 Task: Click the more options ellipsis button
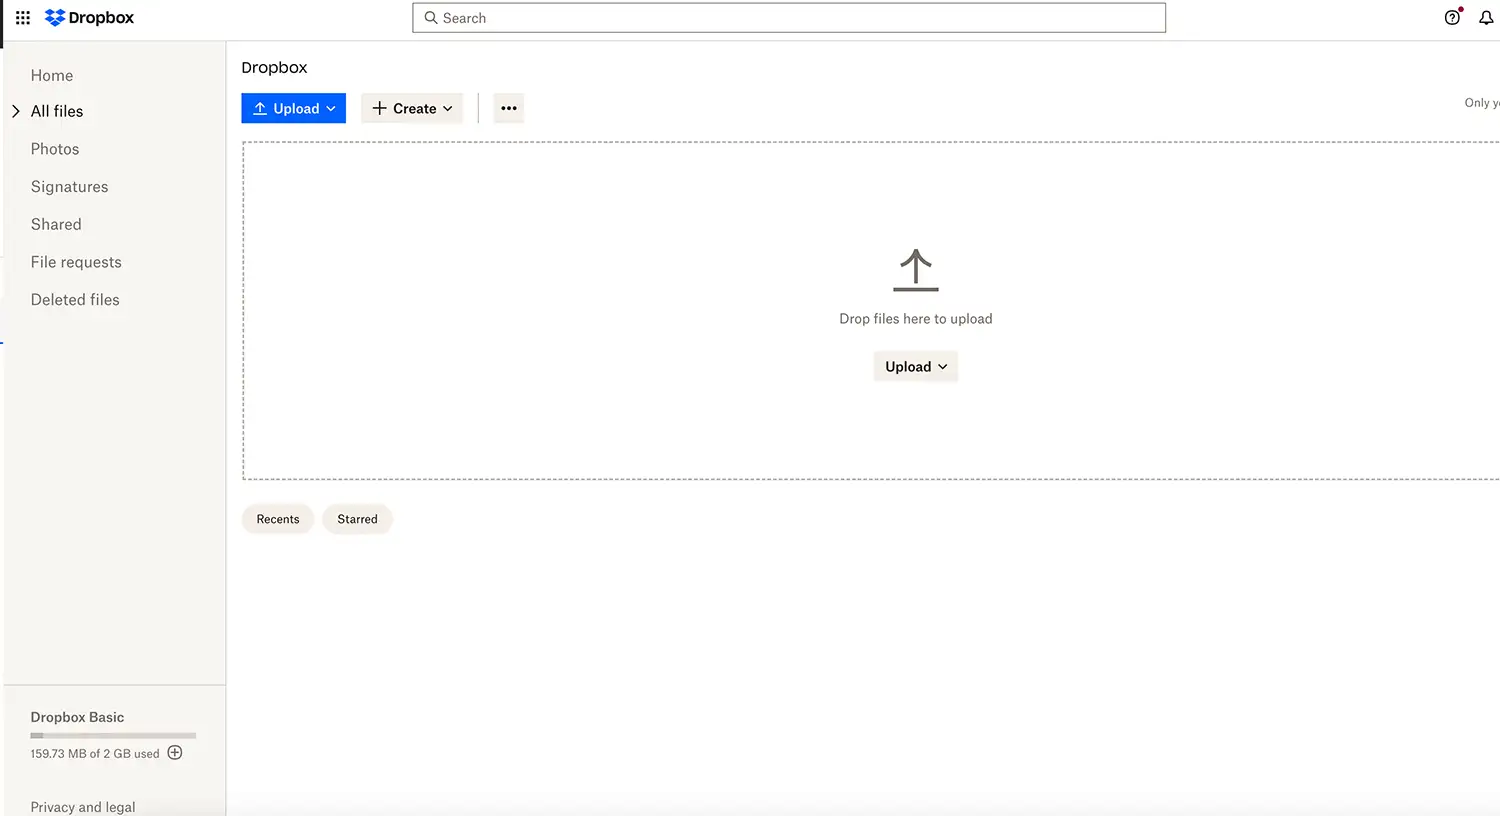509,108
